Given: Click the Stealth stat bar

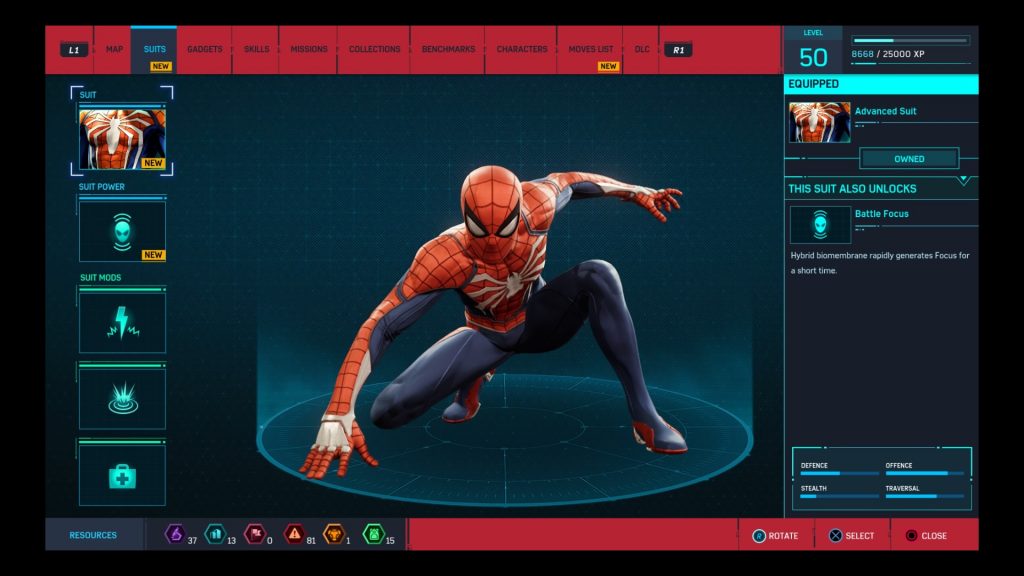Looking at the screenshot, I should [x=839, y=496].
